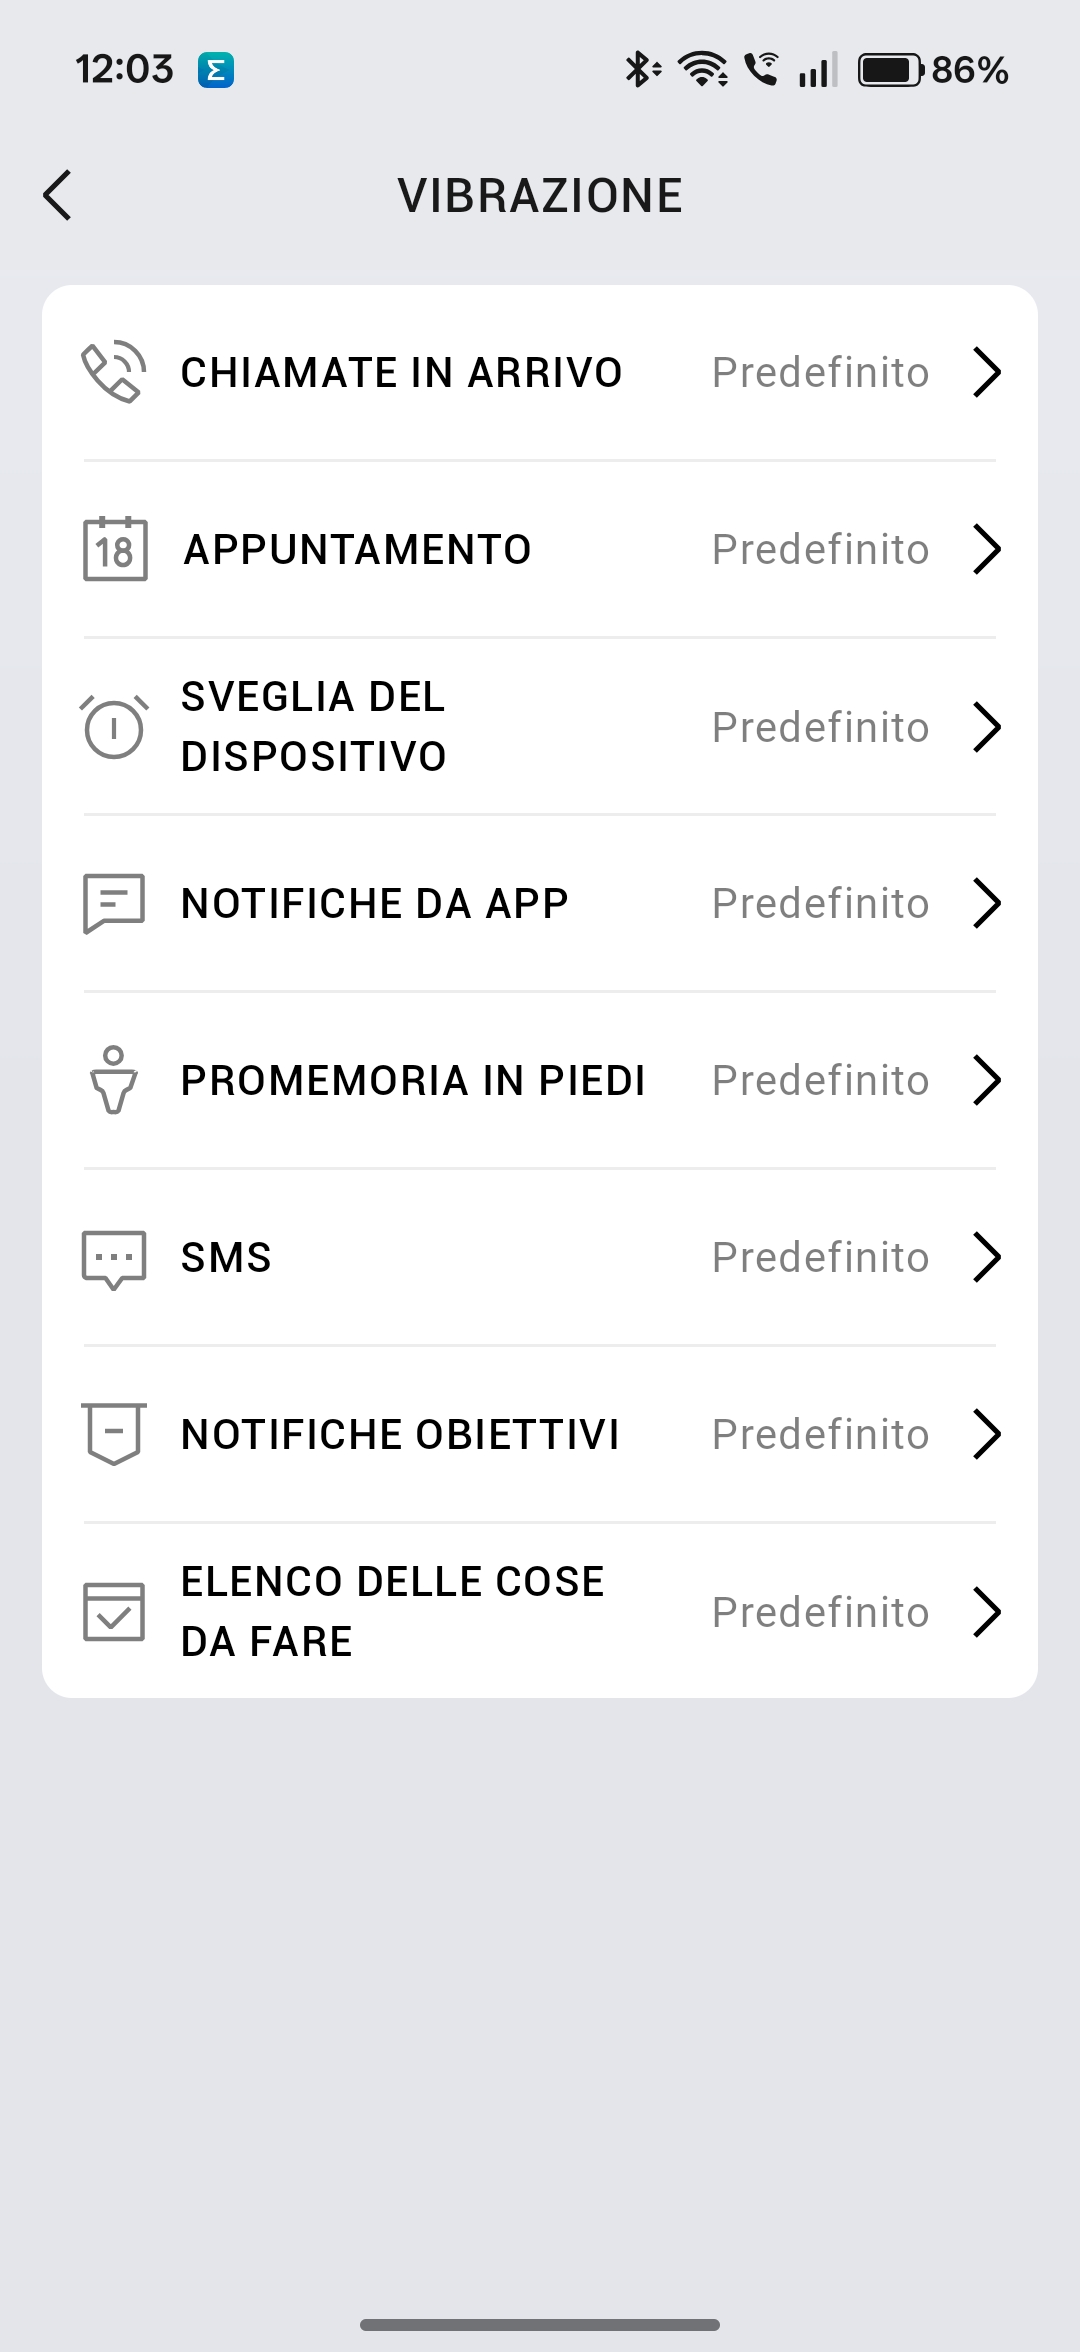Open Notifiche da app vibration settings
Image resolution: width=1080 pixels, height=2352 pixels.
(374, 903)
